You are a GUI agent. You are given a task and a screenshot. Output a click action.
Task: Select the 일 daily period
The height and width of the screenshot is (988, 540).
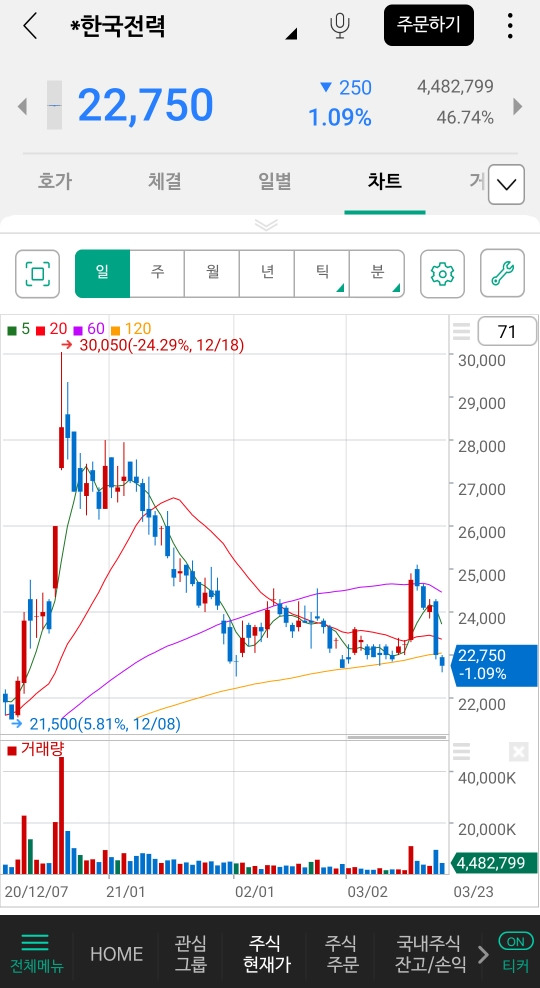click(102, 273)
